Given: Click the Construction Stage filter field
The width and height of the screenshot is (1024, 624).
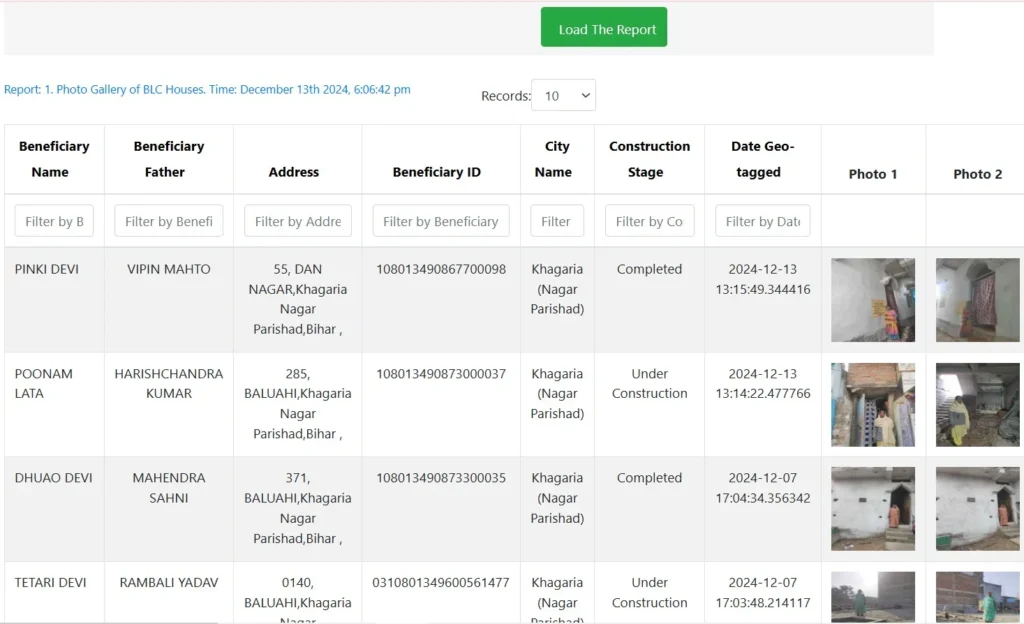Looking at the screenshot, I should 649,221.
